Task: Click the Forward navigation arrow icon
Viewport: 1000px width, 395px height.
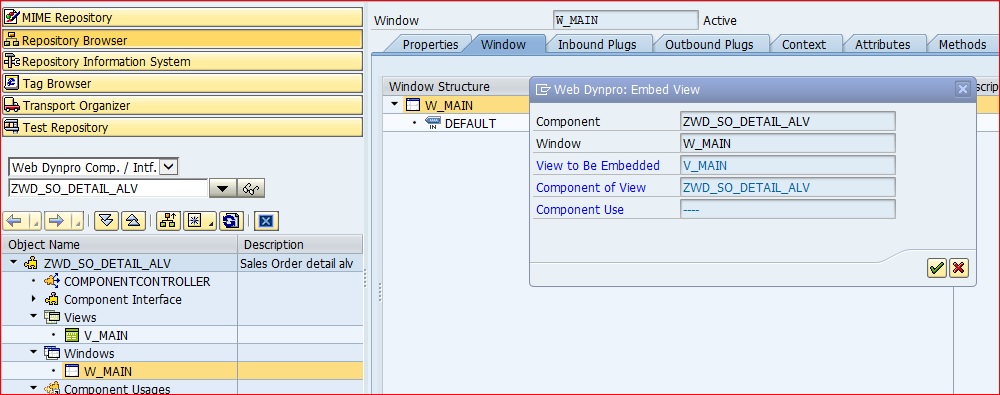Action: pyautogui.click(x=56, y=221)
